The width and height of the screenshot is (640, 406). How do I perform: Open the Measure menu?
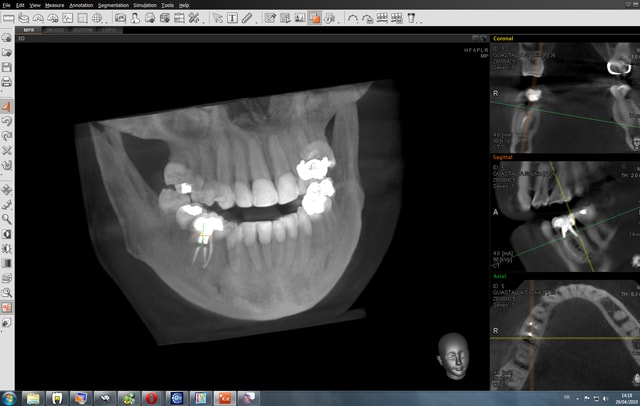tap(54, 5)
